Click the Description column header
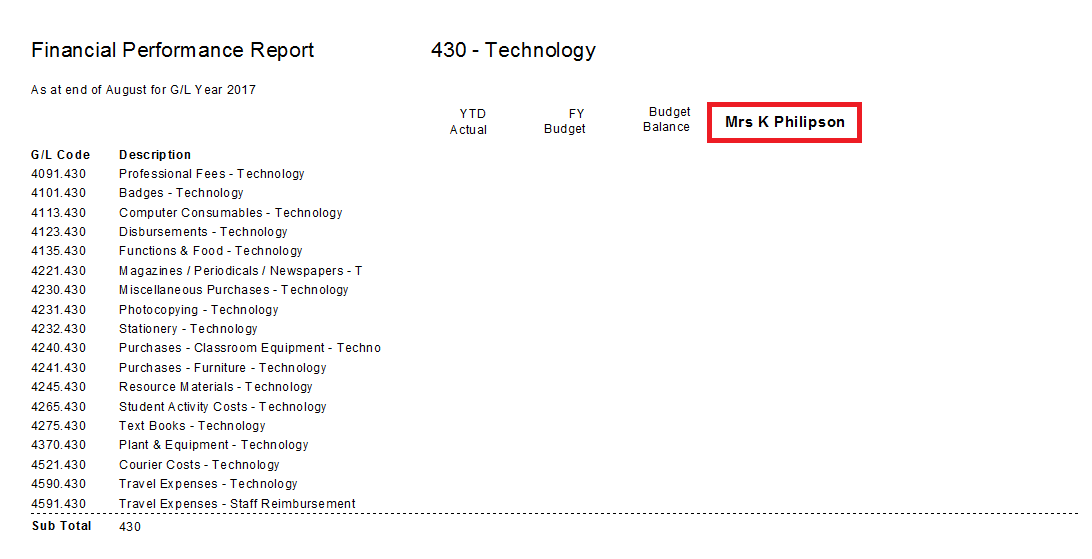Image resolution: width=1092 pixels, height=559 pixels. (x=155, y=155)
